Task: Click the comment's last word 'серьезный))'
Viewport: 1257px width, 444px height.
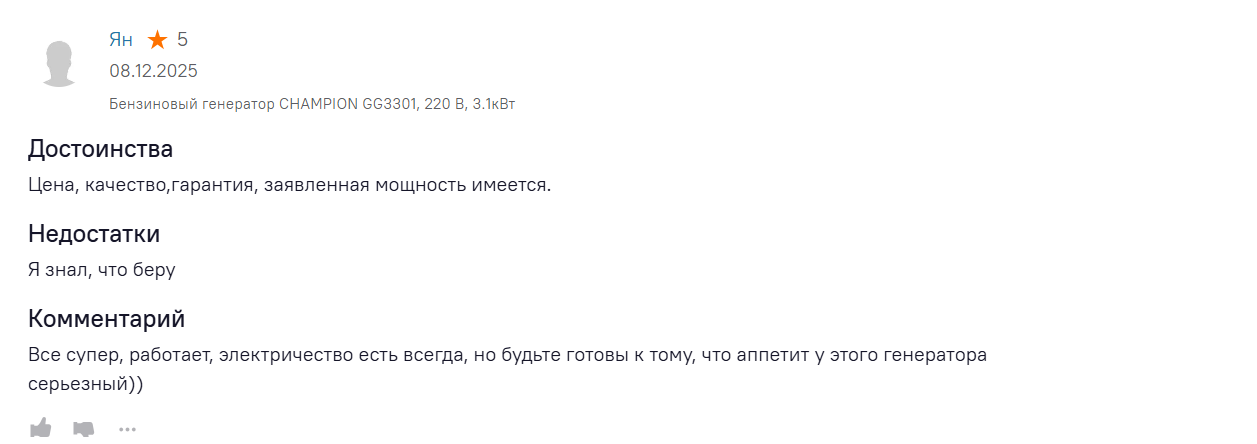Action: coord(86,383)
